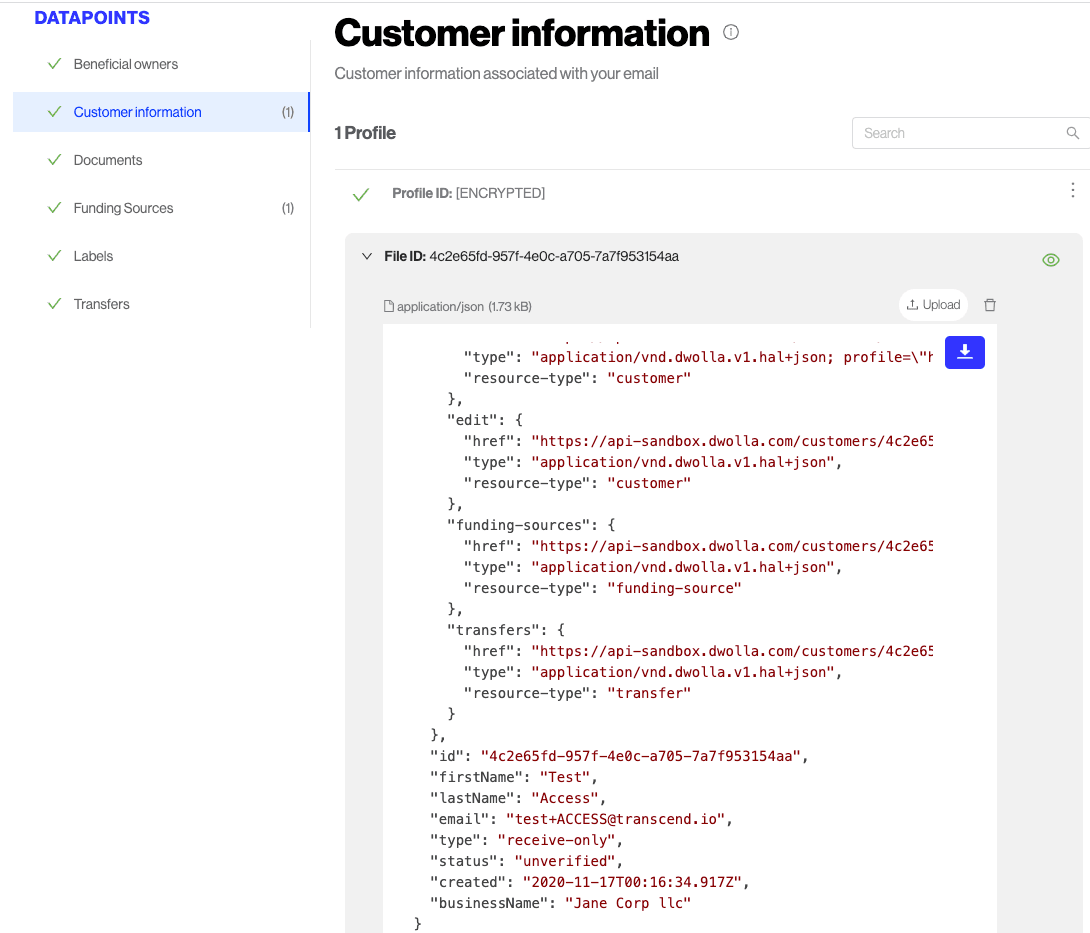Screen dimensions: 1090x933
Task: Open Funding Sources in the sidebar
Action: click(x=123, y=208)
